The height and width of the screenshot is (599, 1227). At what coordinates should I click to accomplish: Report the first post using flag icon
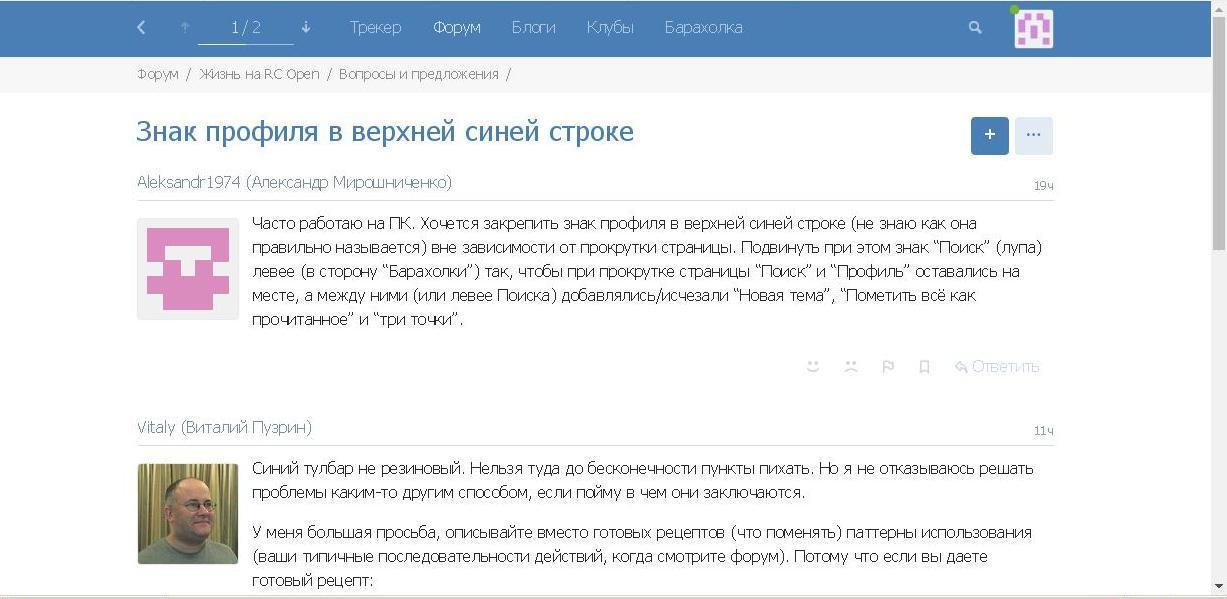pyautogui.click(x=887, y=367)
